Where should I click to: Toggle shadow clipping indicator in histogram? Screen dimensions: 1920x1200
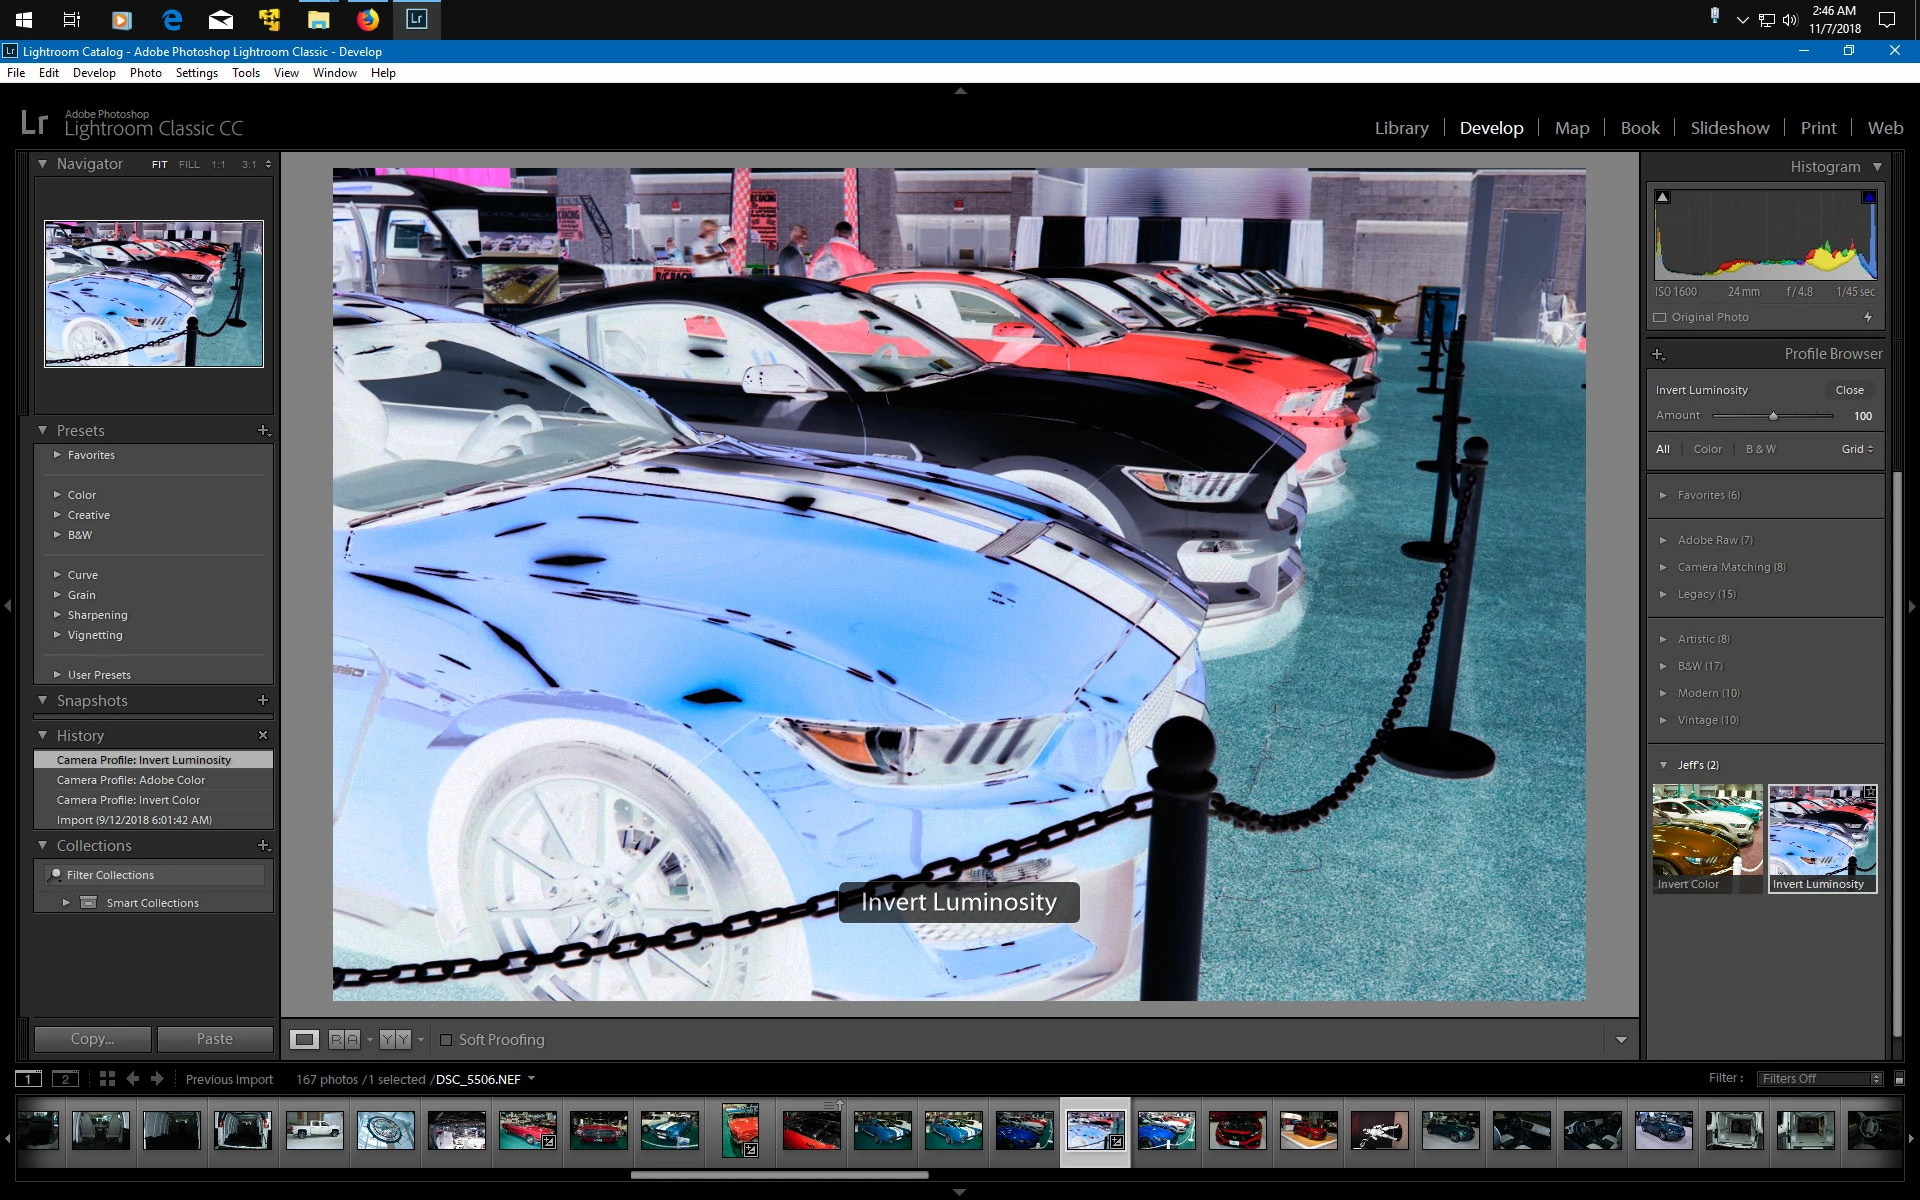(x=1662, y=197)
